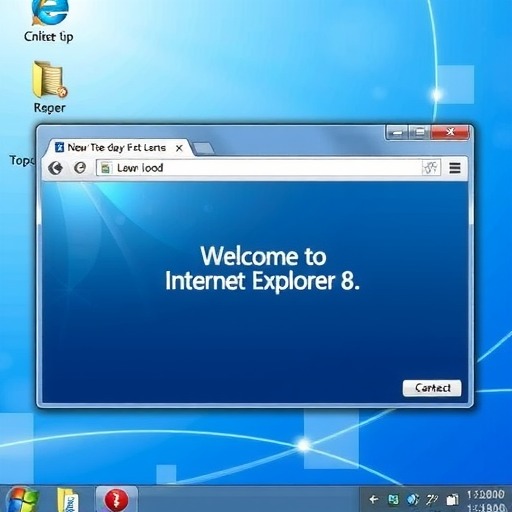Click the 'Rager' desktop icon label

point(50,108)
